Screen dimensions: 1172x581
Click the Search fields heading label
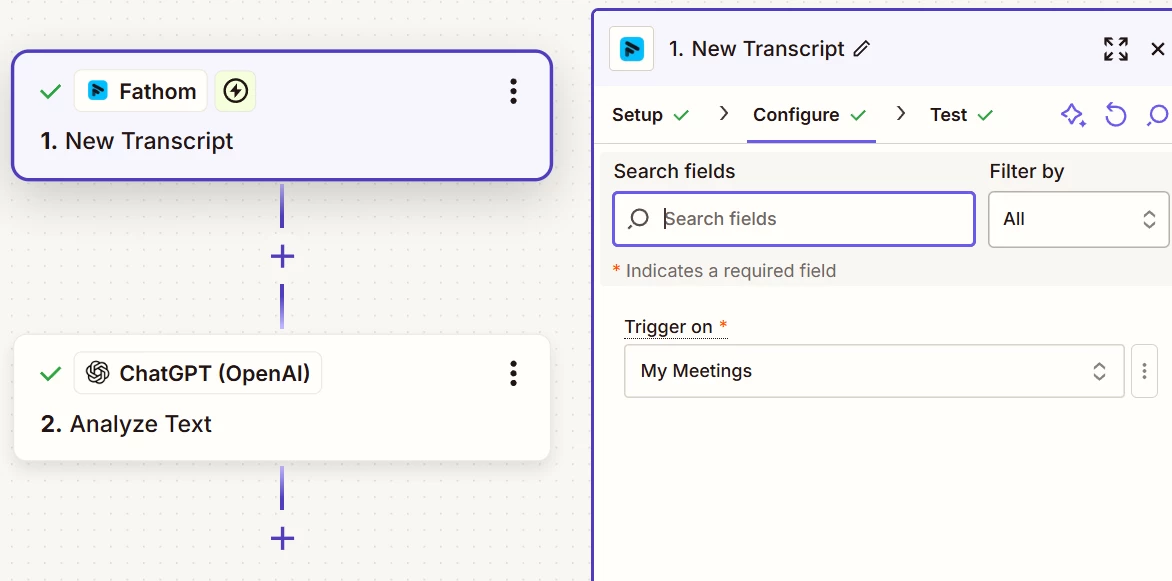[674, 171]
